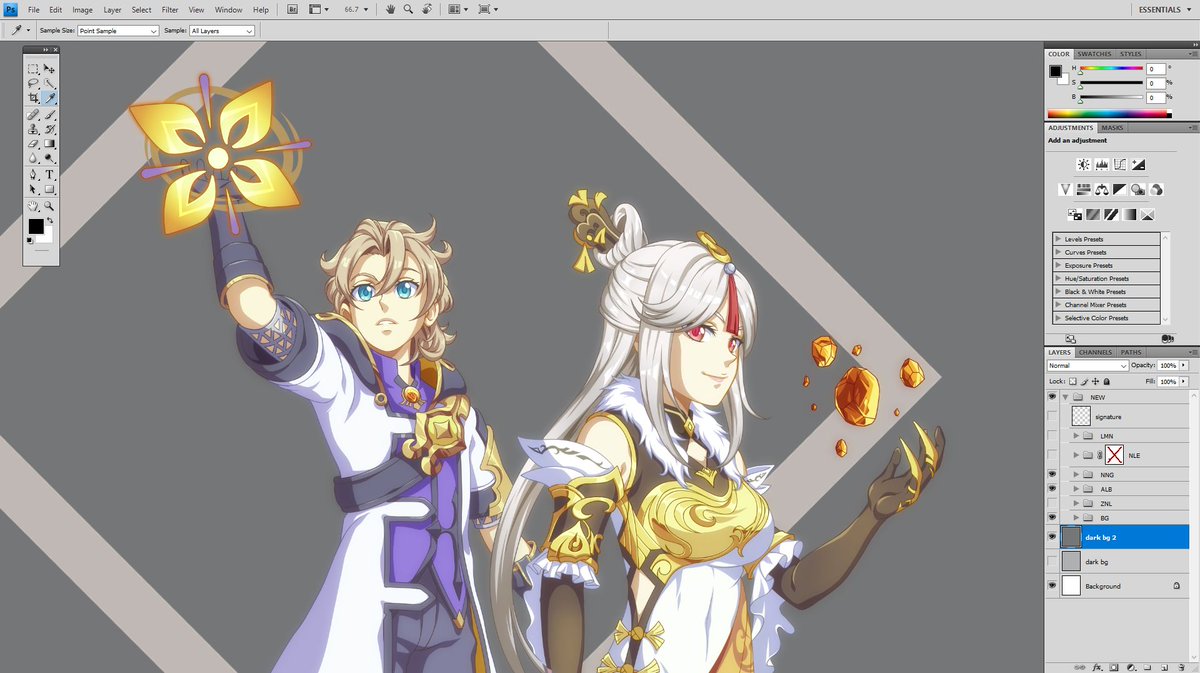Show the signature layer

tap(1052, 416)
